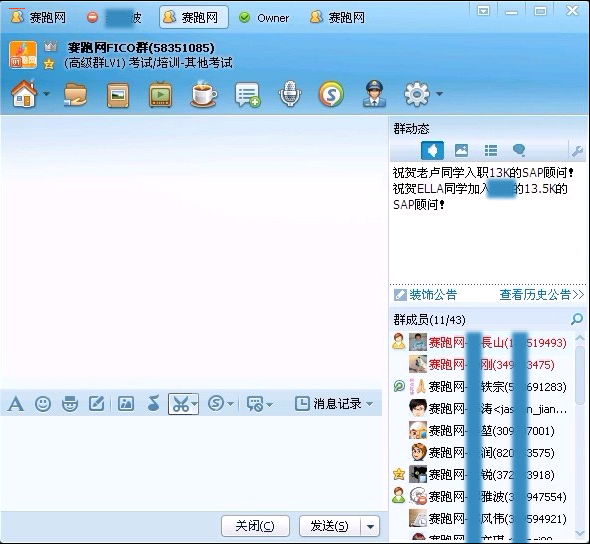This screenshot has height=544, width=590.
Task: Open the police officer report icon
Action: 374,93
